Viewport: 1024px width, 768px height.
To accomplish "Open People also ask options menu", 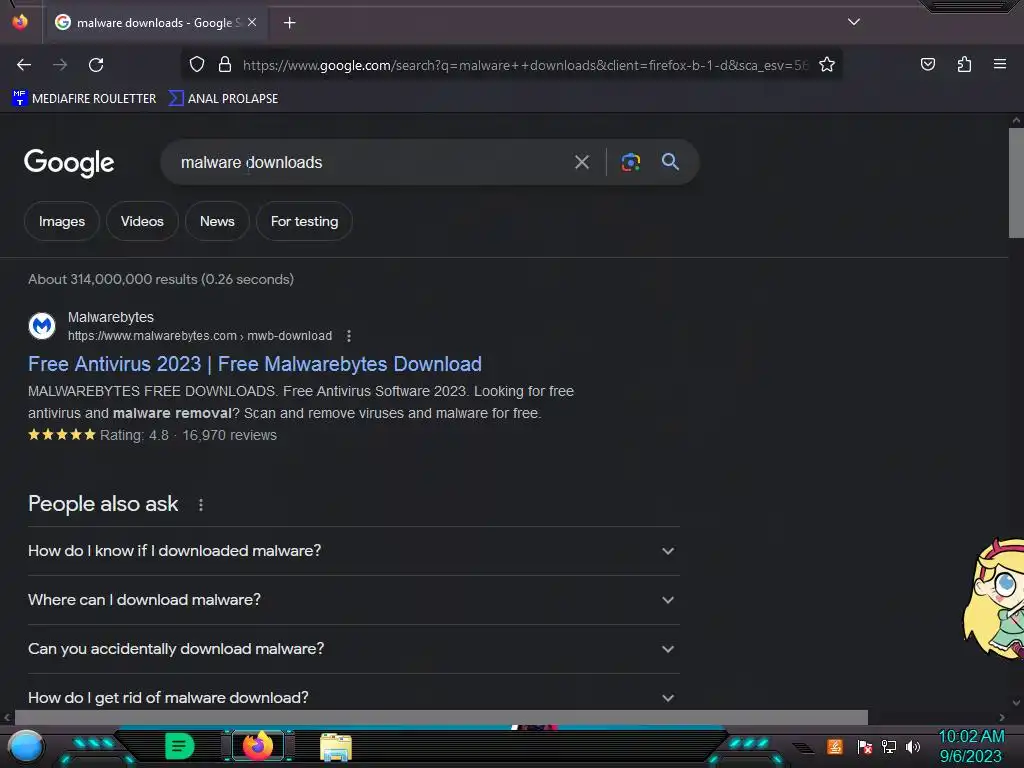I will tap(201, 505).
